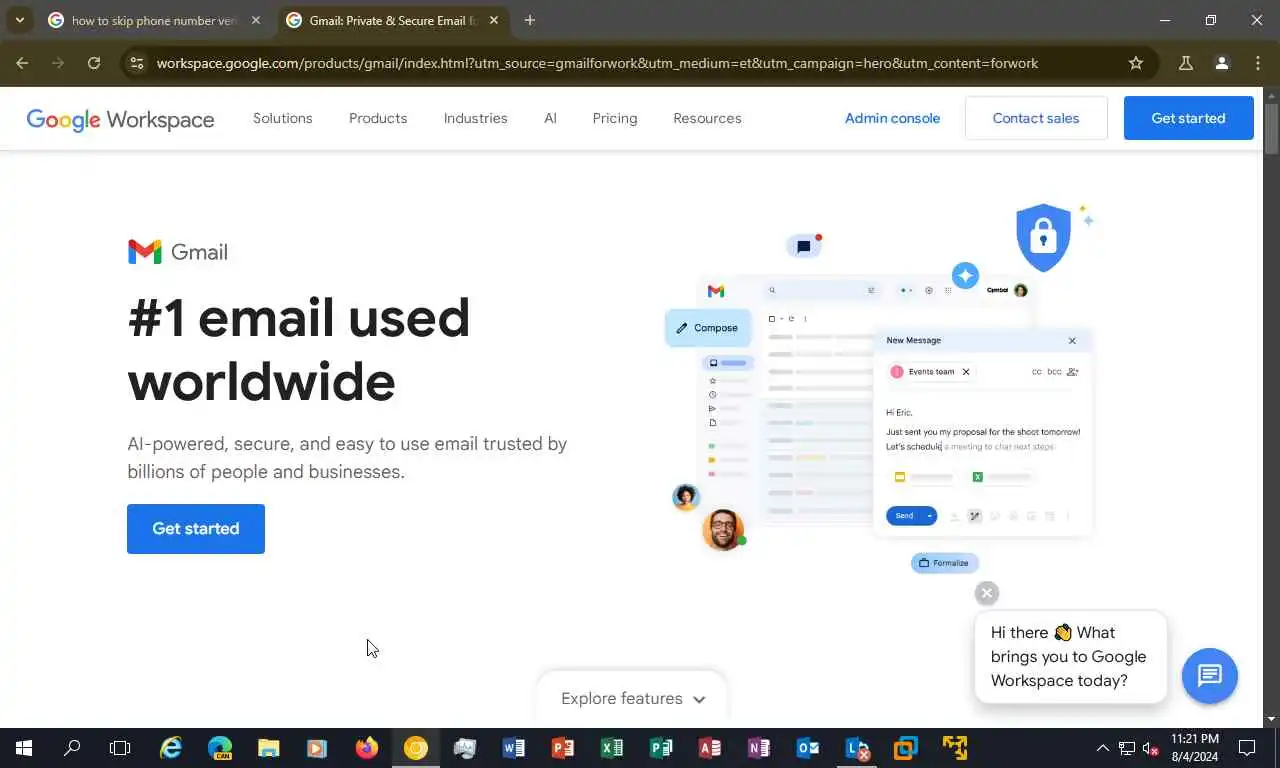
Task: Switch to the 'how to skip phone number' tab
Action: pos(152,20)
